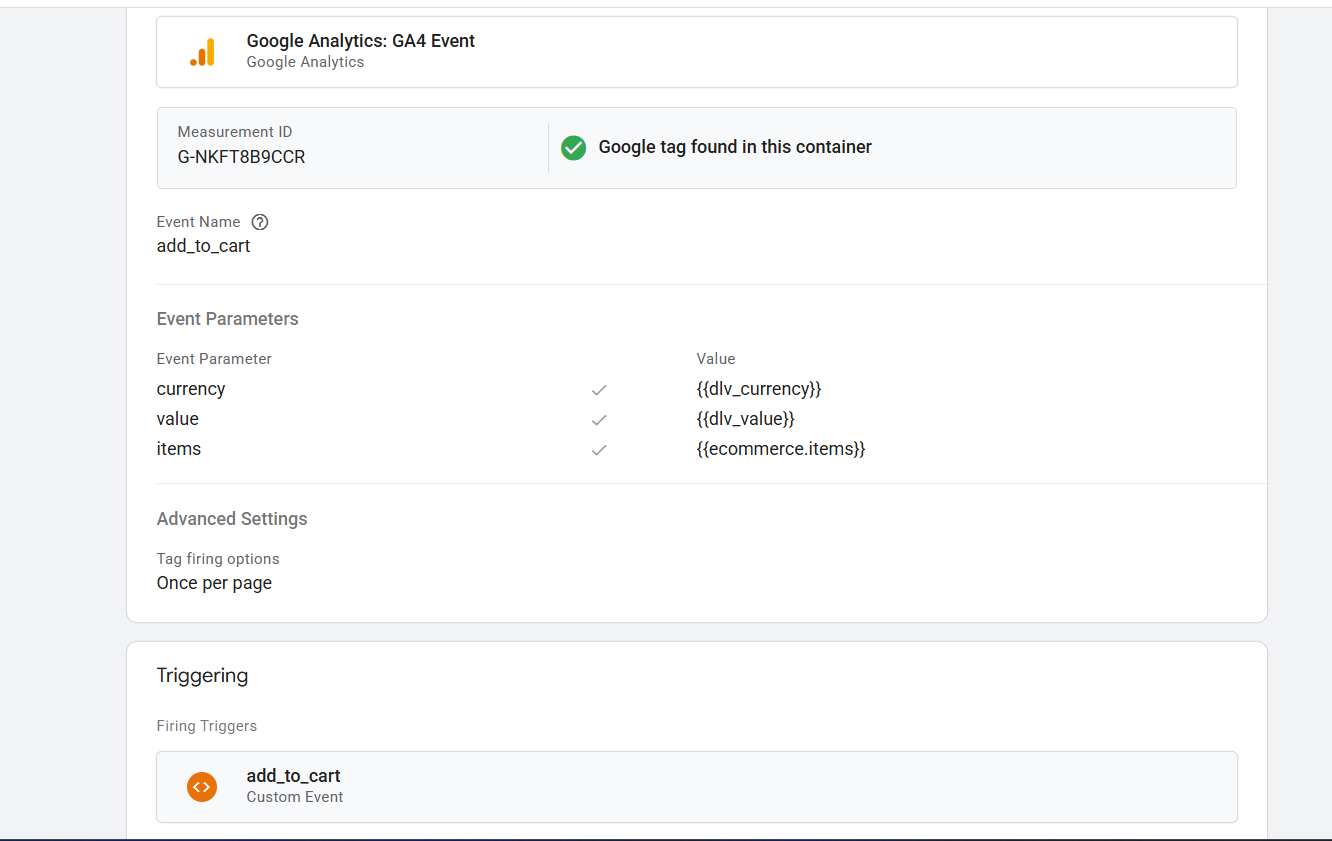
Task: Open the Event Name help icon
Action: click(260, 222)
